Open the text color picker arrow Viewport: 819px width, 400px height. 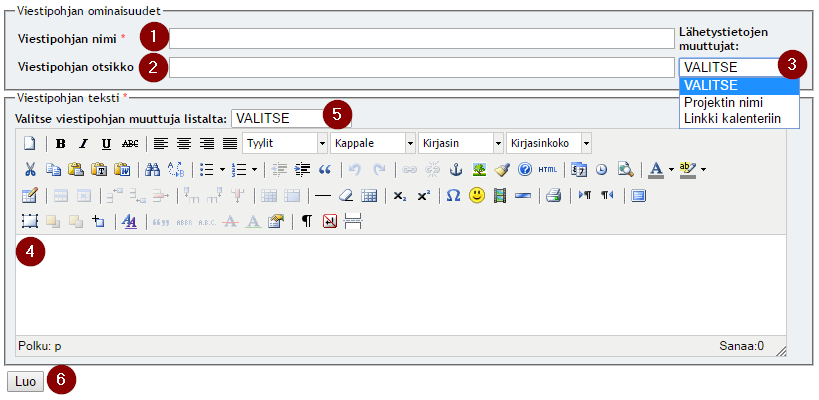click(x=671, y=169)
